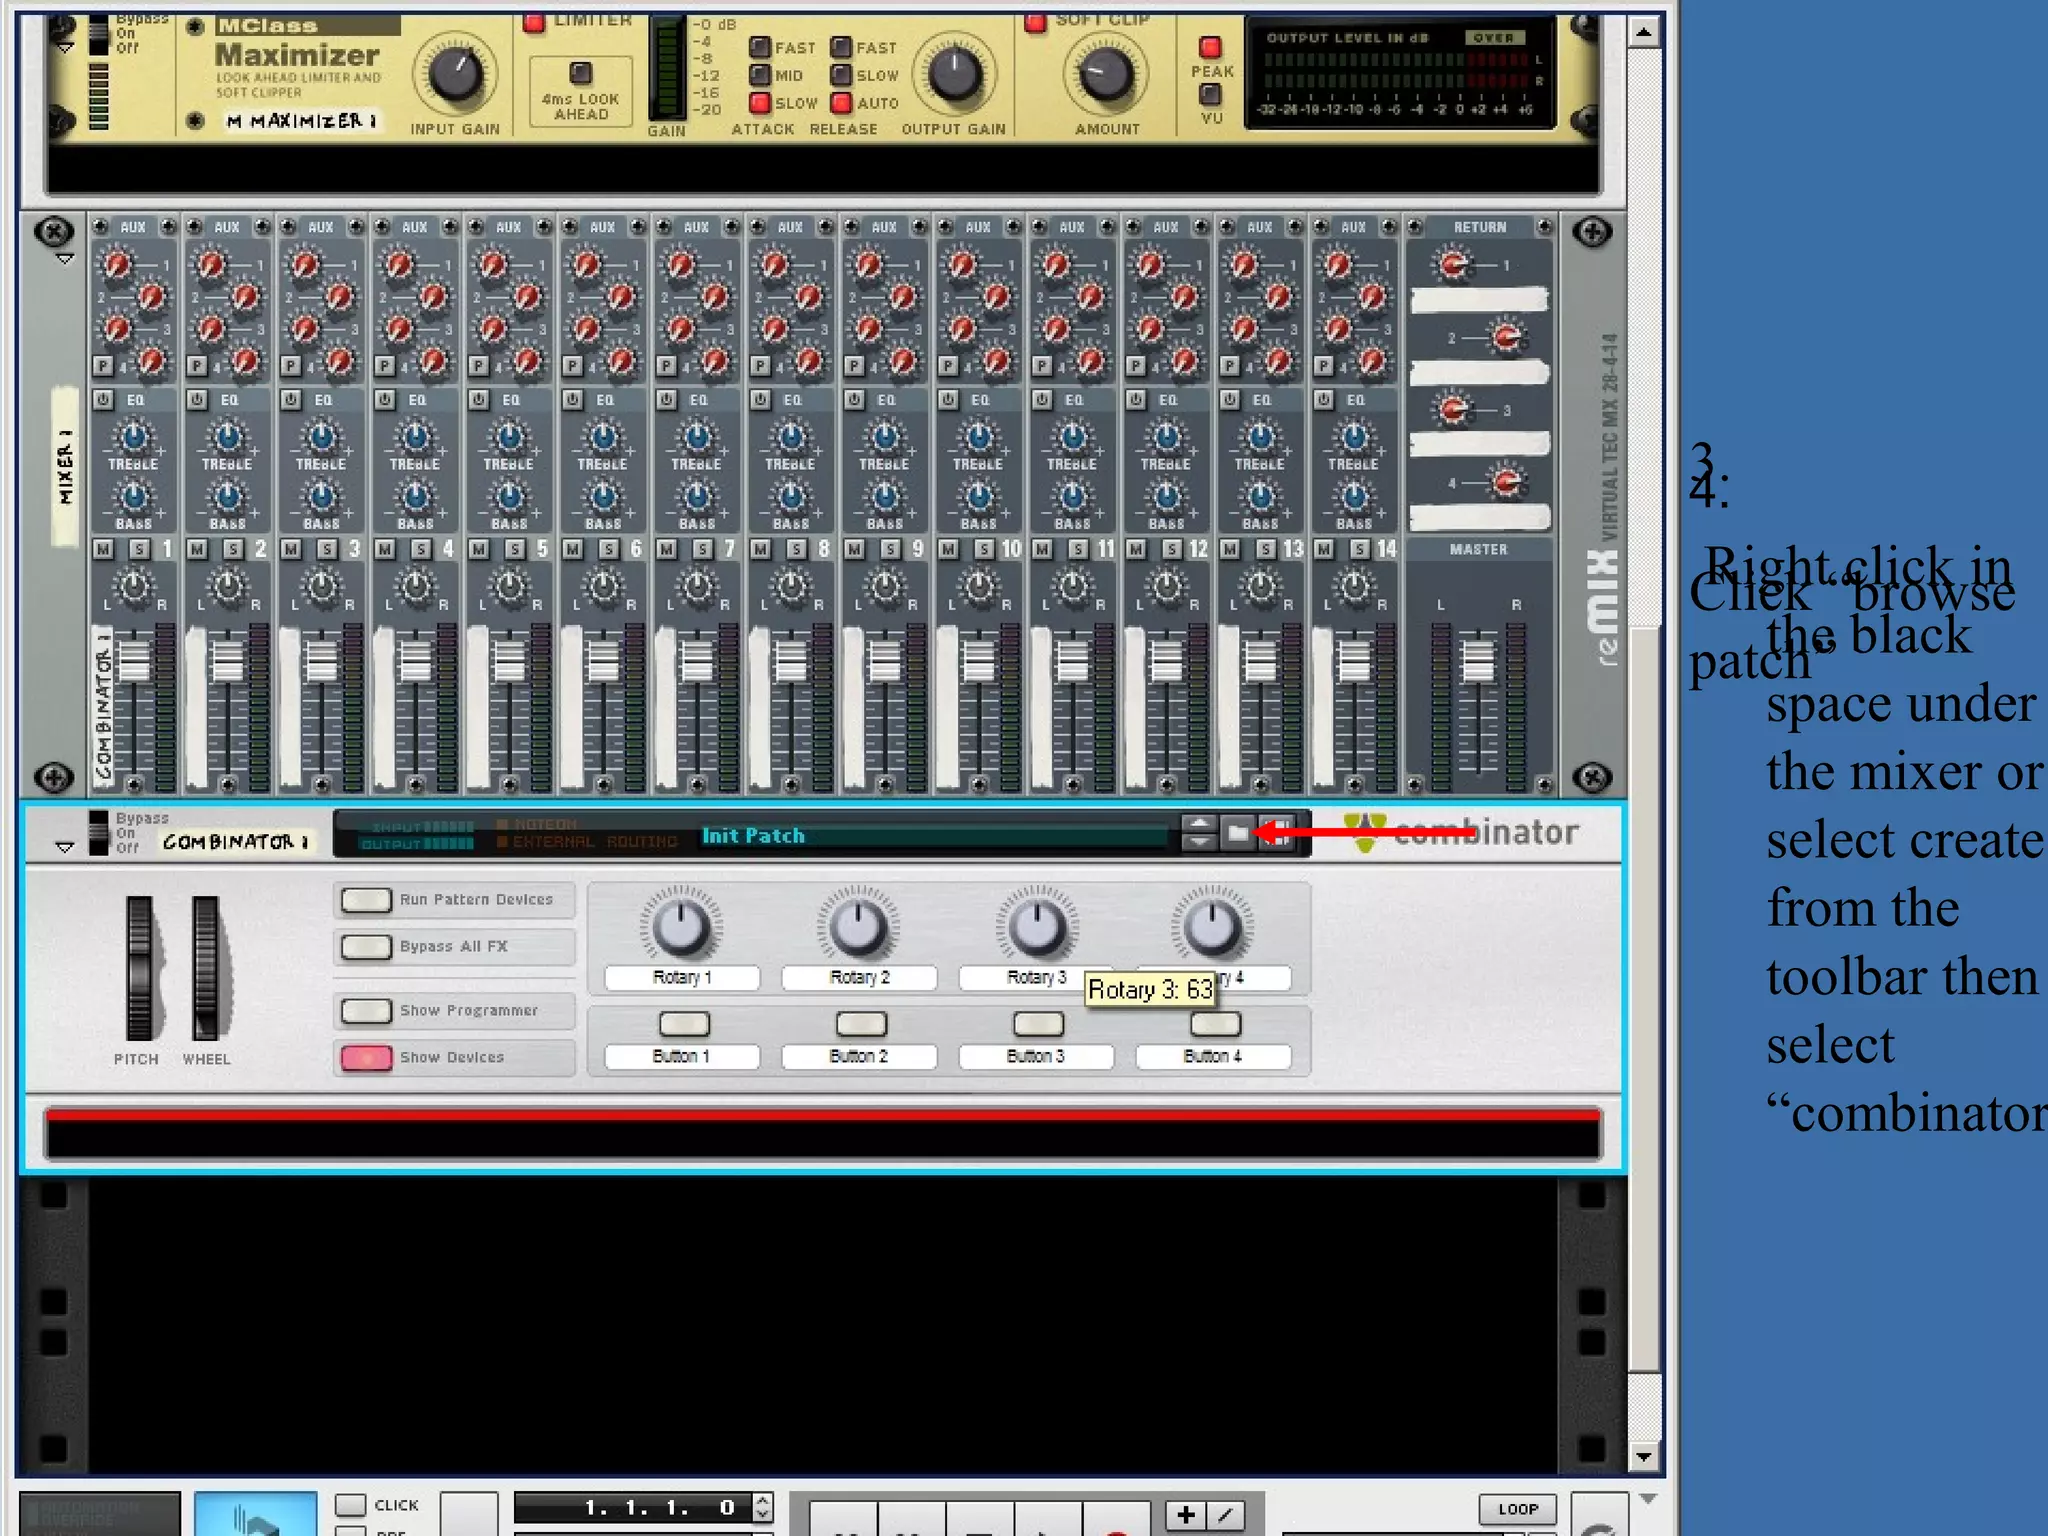Click the rack scrollbar up arrow

click(1644, 33)
